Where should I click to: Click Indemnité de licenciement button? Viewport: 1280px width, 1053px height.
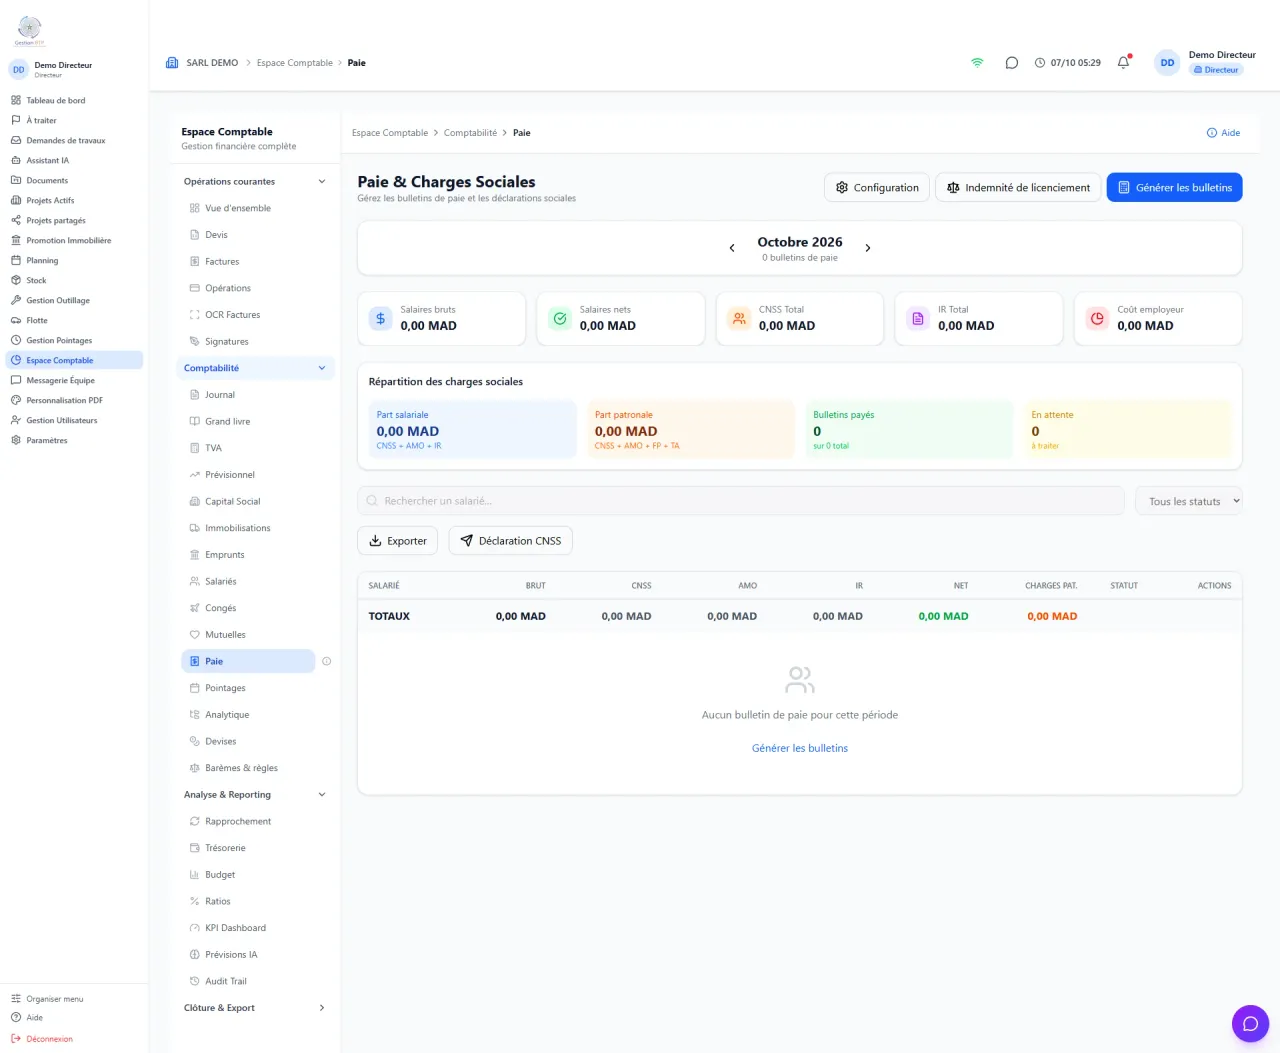tap(1018, 187)
